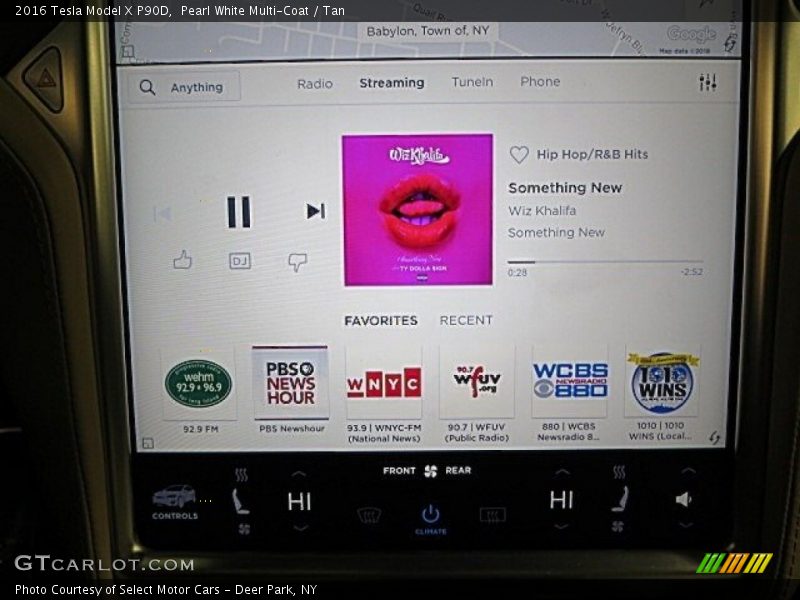Viewport: 800px width, 600px height.
Task: Expand media panel with corner square icon
Action: pos(147,443)
